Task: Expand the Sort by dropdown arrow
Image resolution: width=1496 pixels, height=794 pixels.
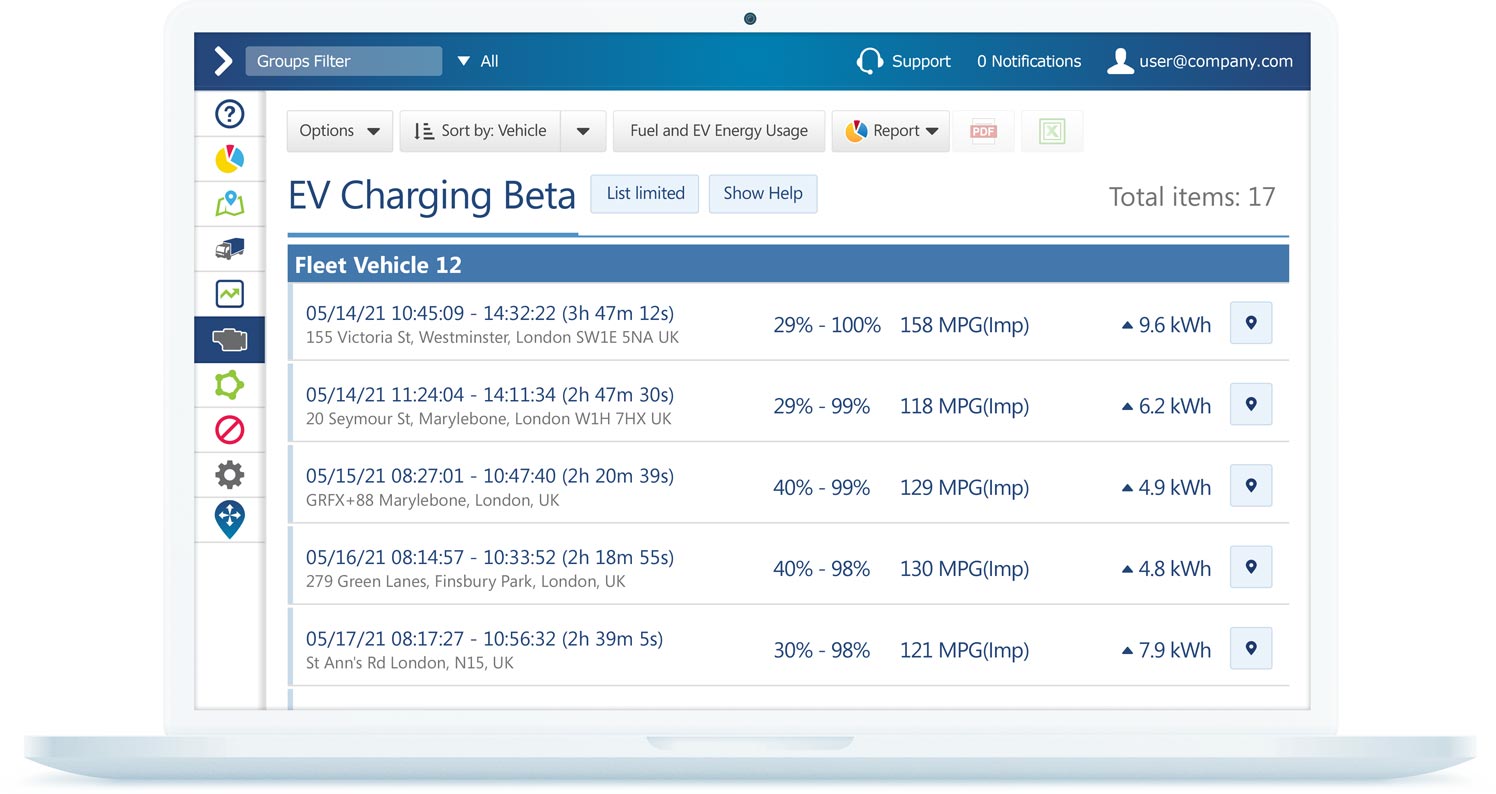Action: pos(583,131)
